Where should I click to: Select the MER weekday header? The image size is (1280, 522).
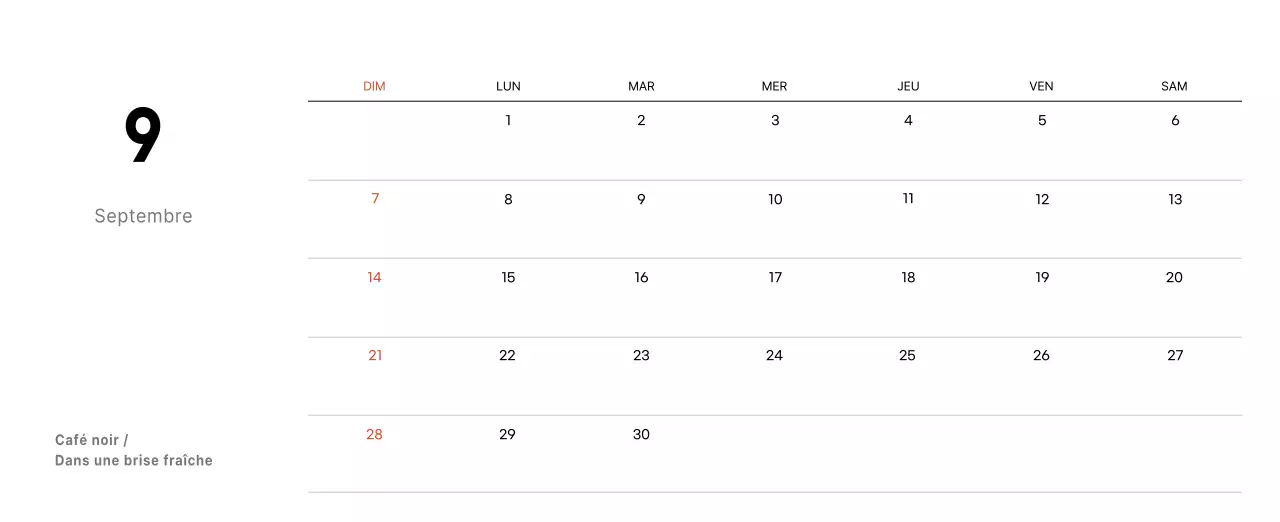tap(774, 87)
